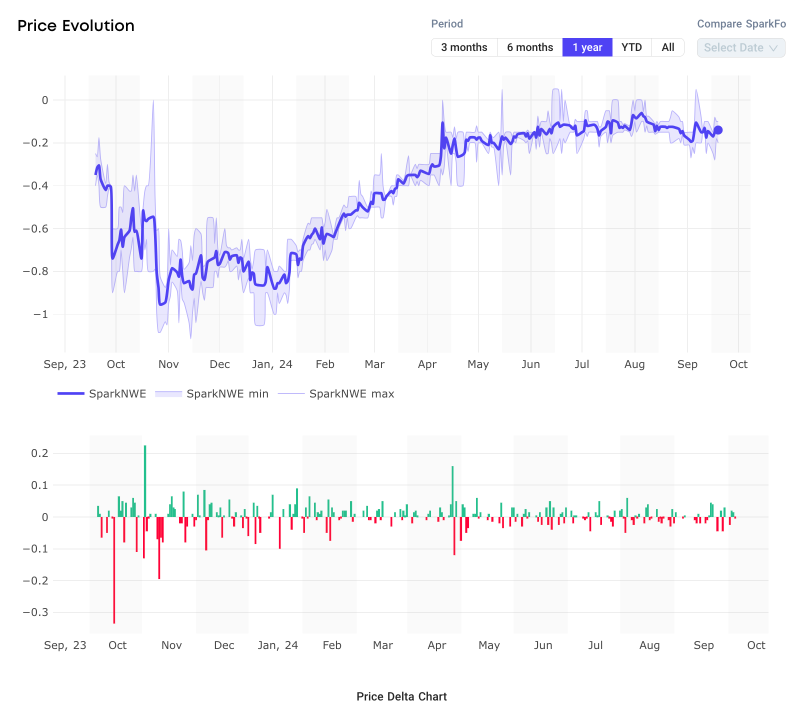Click the chevron in Select Date
Screen dimensions: 805x717
(773, 48)
